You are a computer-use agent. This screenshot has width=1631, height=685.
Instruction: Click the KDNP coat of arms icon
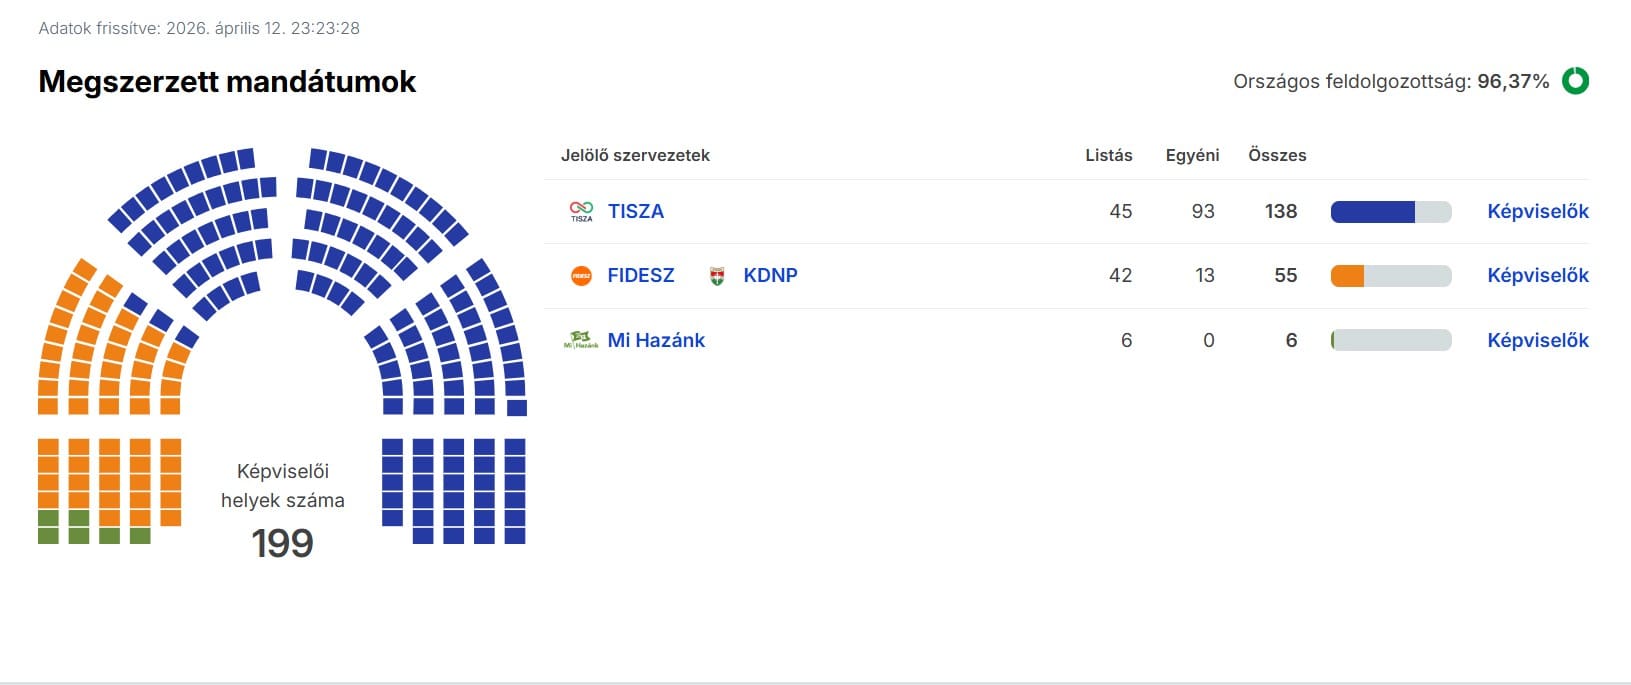pos(717,276)
